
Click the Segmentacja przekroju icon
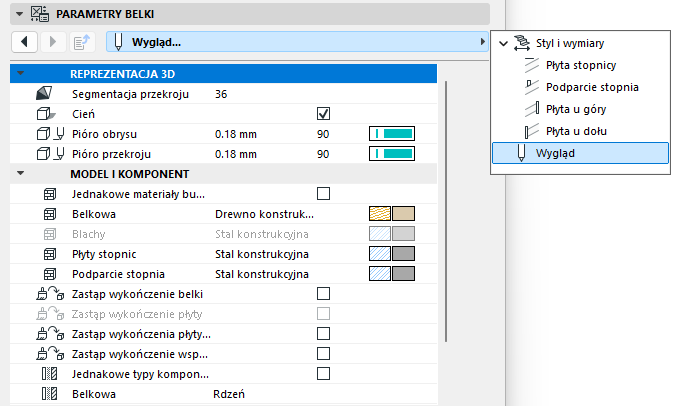pyautogui.click(x=44, y=93)
